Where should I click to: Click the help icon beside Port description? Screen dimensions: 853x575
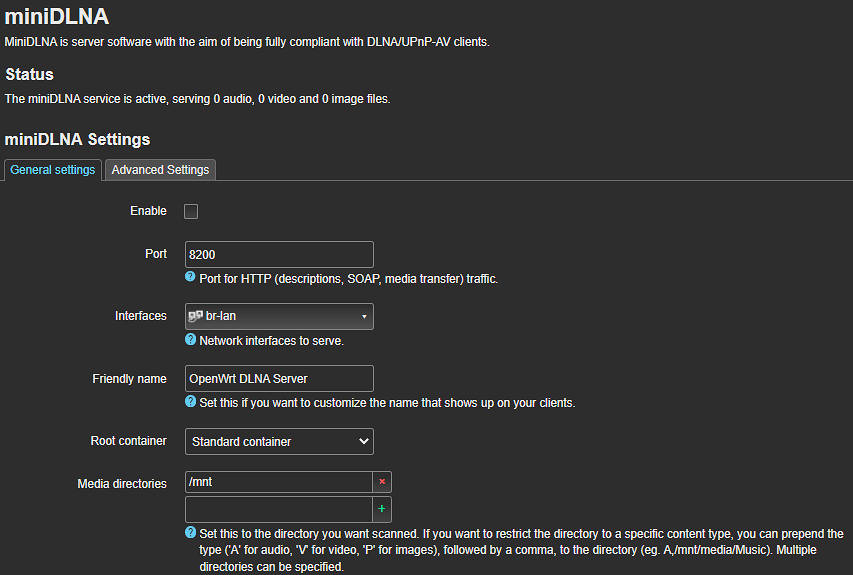(x=190, y=277)
